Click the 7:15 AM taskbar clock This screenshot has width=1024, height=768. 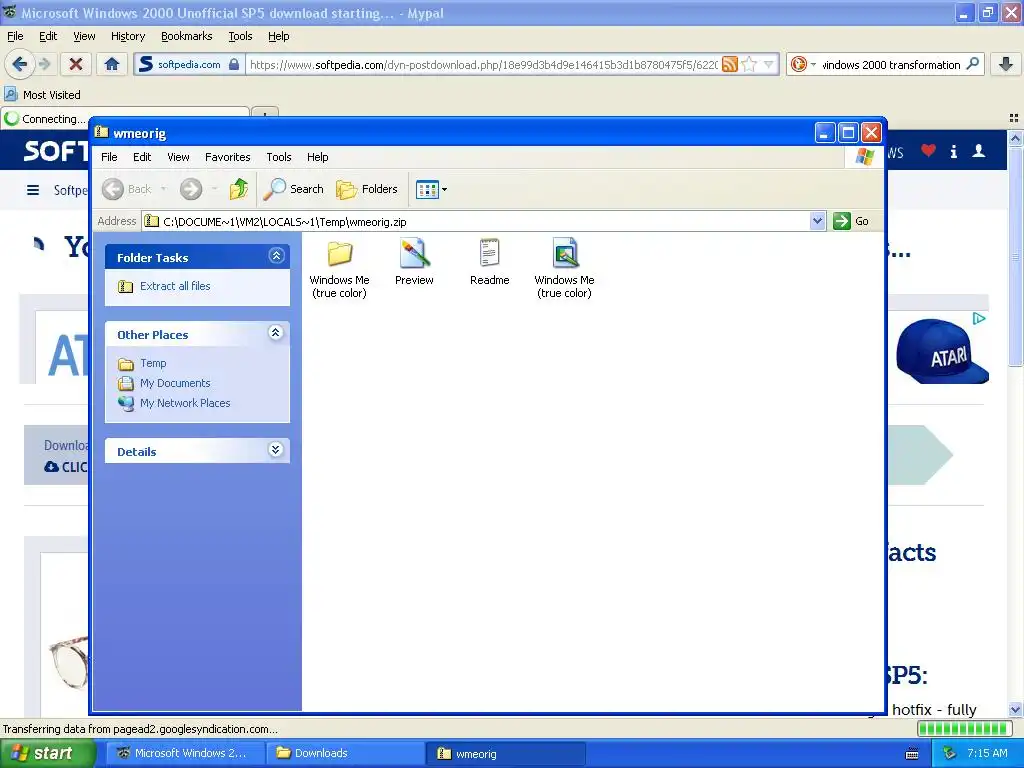click(x=987, y=754)
